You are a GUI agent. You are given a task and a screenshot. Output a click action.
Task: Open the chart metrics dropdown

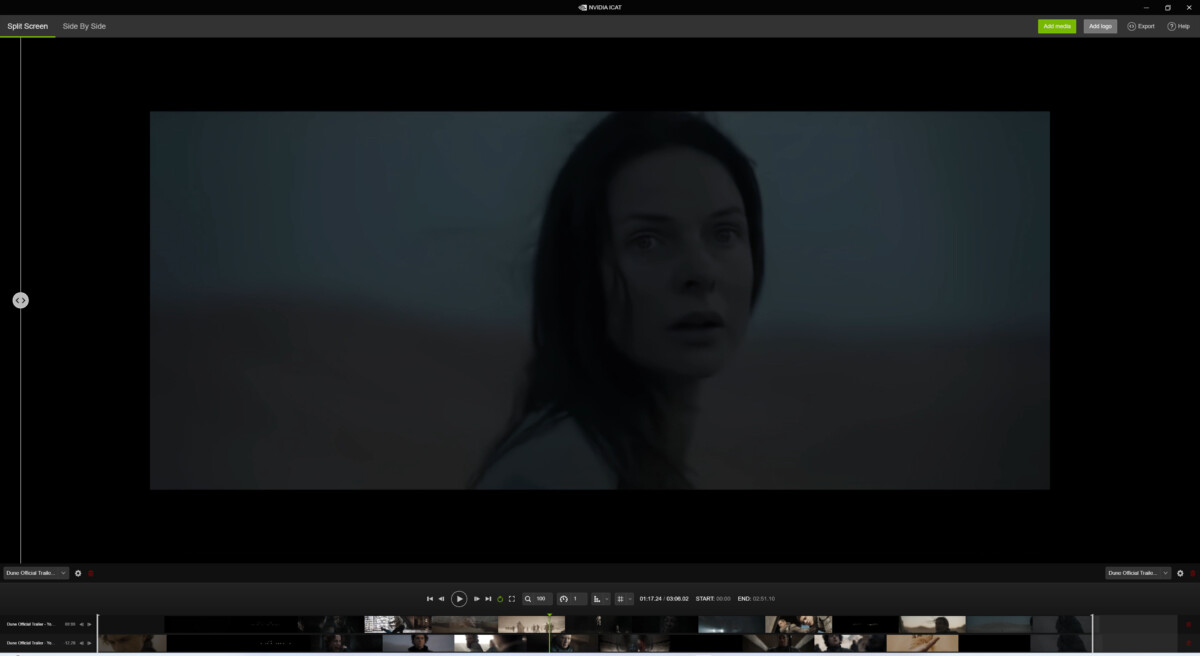click(x=601, y=599)
